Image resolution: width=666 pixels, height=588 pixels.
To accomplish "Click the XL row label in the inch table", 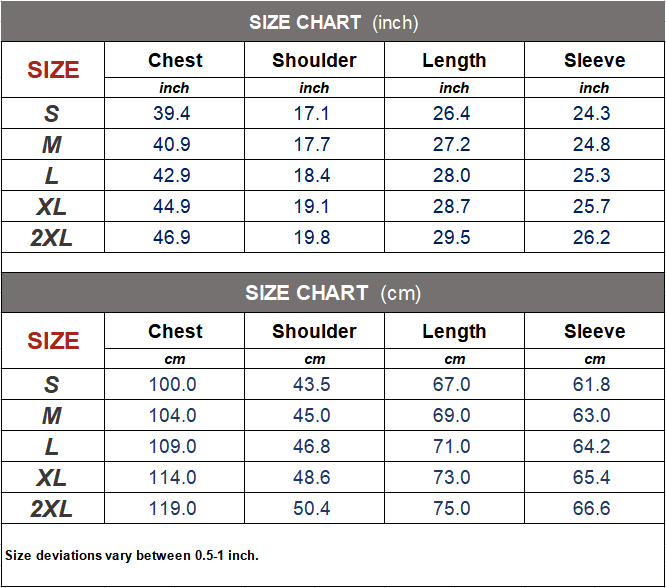I will [x=52, y=207].
